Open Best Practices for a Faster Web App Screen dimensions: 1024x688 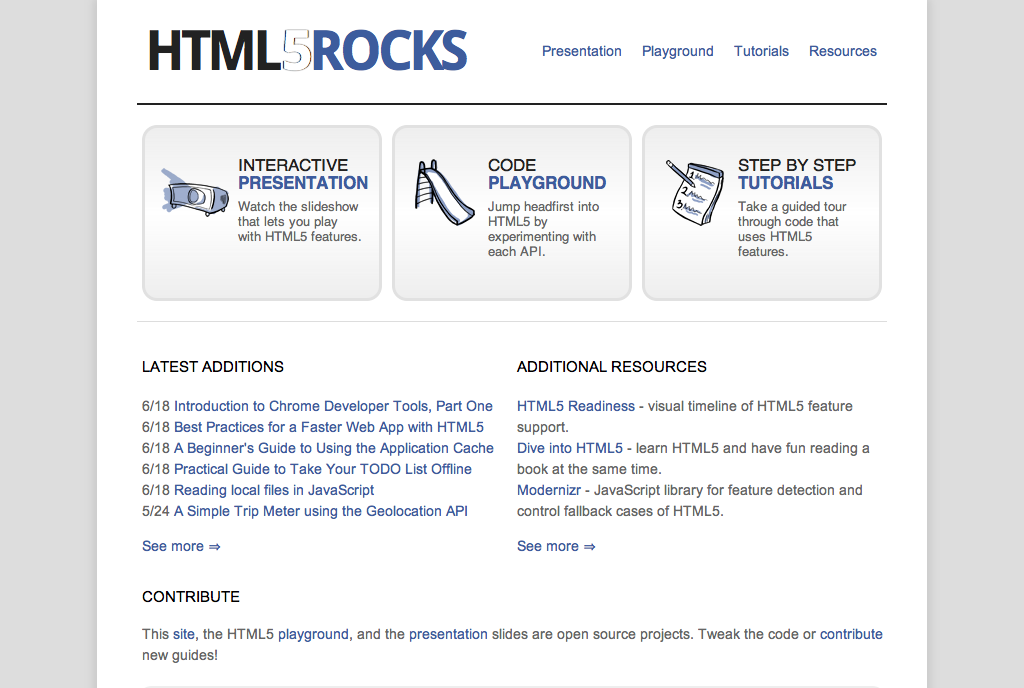328,427
